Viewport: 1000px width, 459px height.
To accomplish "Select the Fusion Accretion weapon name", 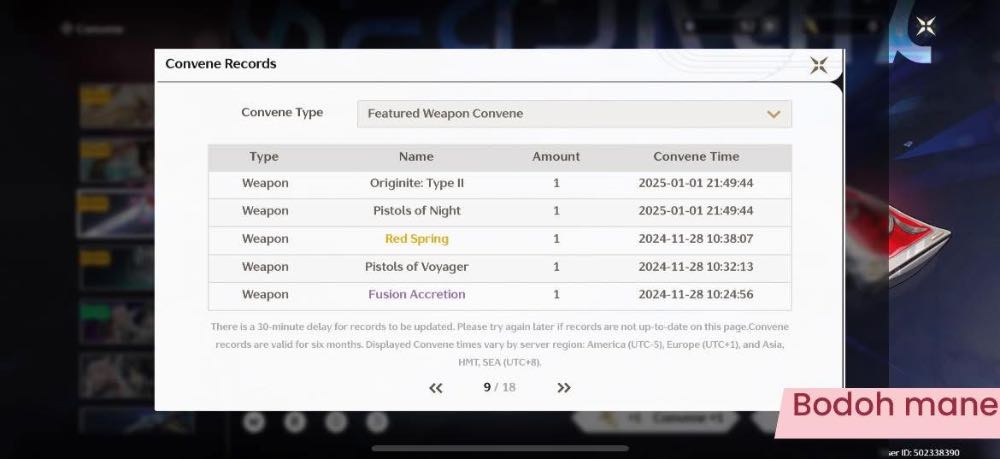I will 416,295.
